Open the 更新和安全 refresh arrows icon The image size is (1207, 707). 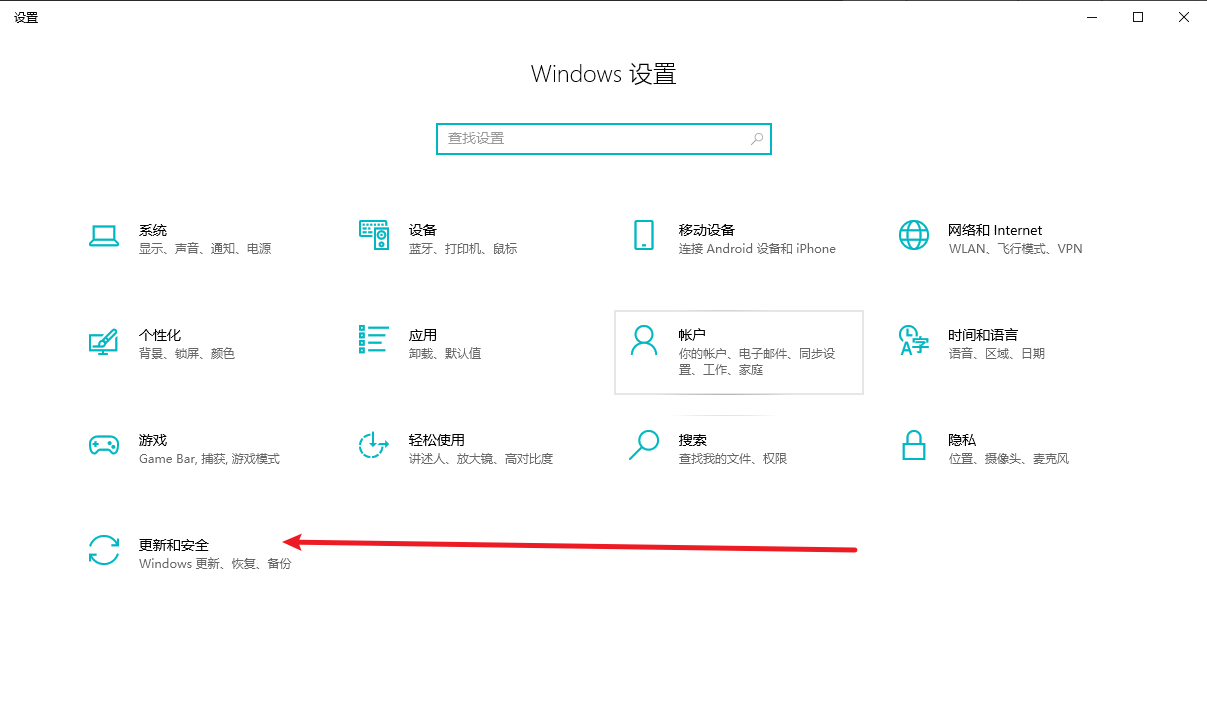tap(104, 550)
